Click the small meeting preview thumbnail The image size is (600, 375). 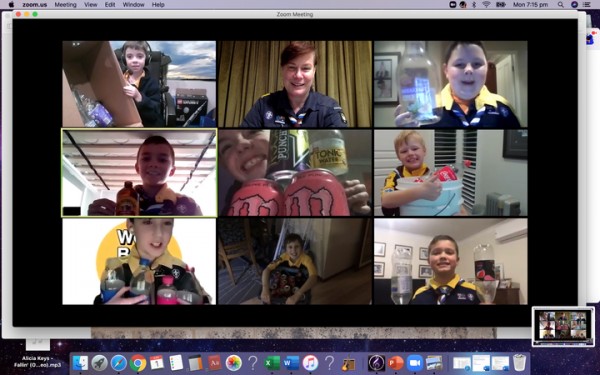tap(563, 326)
